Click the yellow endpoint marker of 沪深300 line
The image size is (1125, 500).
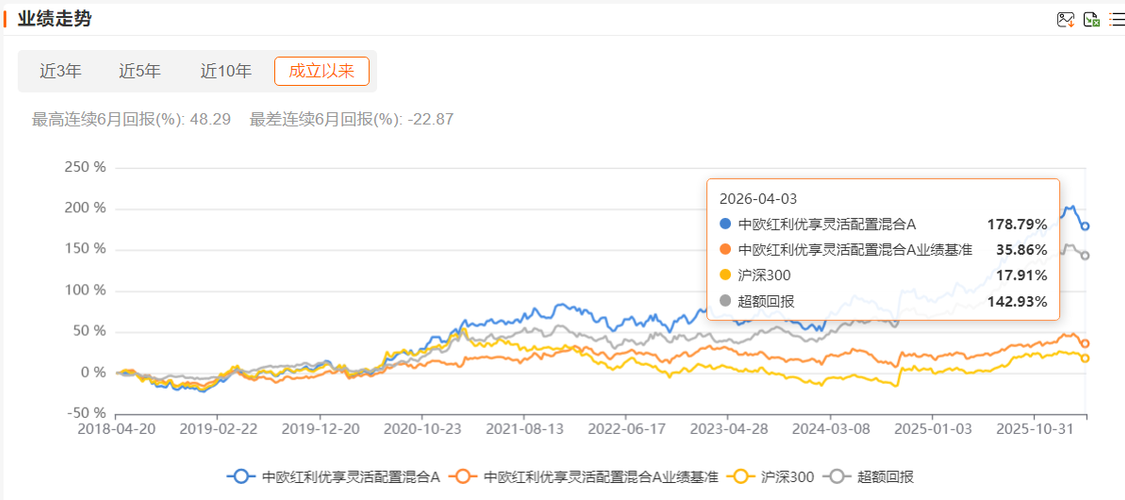click(x=1086, y=358)
